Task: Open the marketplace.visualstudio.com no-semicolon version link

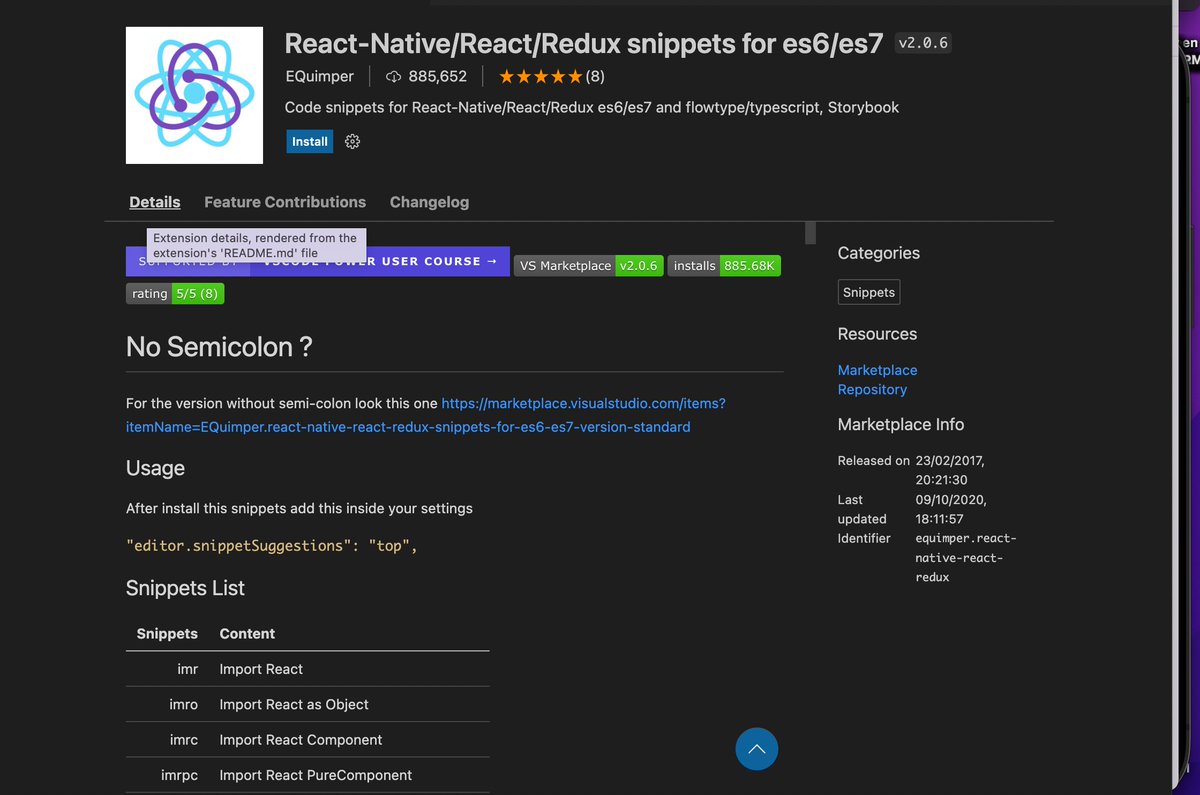Action: pos(426,415)
